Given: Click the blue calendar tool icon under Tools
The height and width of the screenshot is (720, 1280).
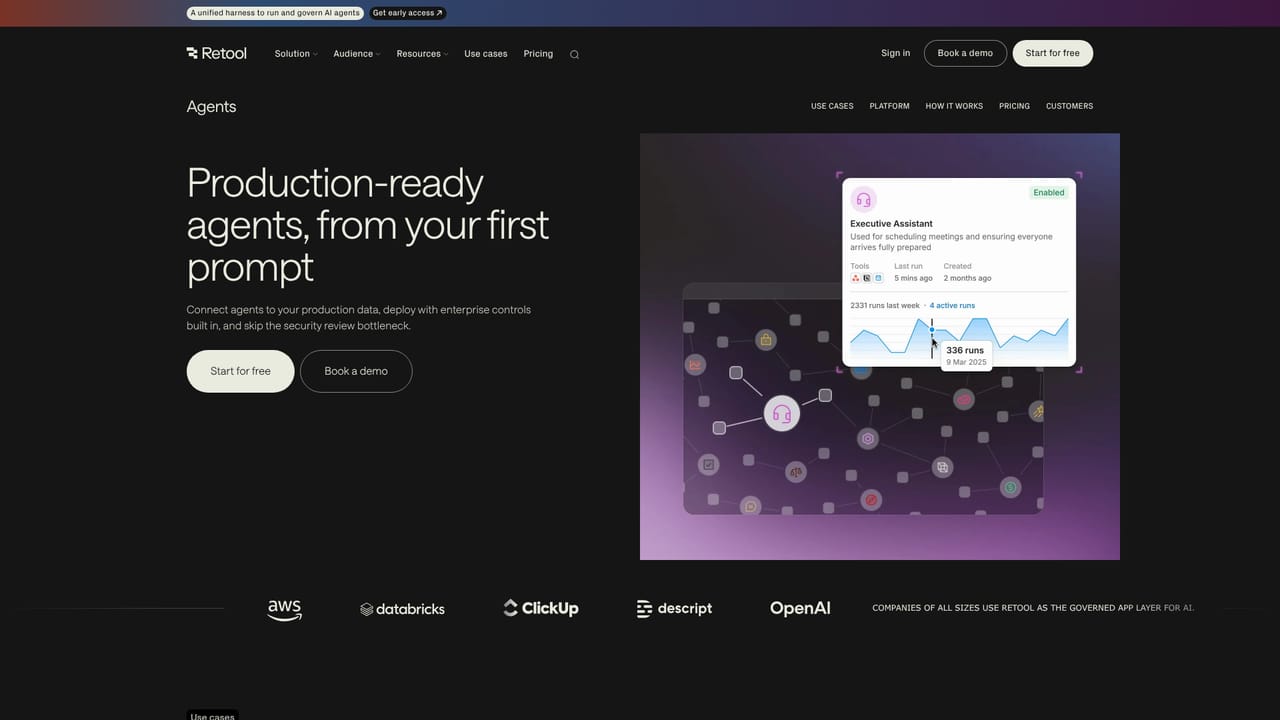Looking at the screenshot, I should [x=878, y=278].
